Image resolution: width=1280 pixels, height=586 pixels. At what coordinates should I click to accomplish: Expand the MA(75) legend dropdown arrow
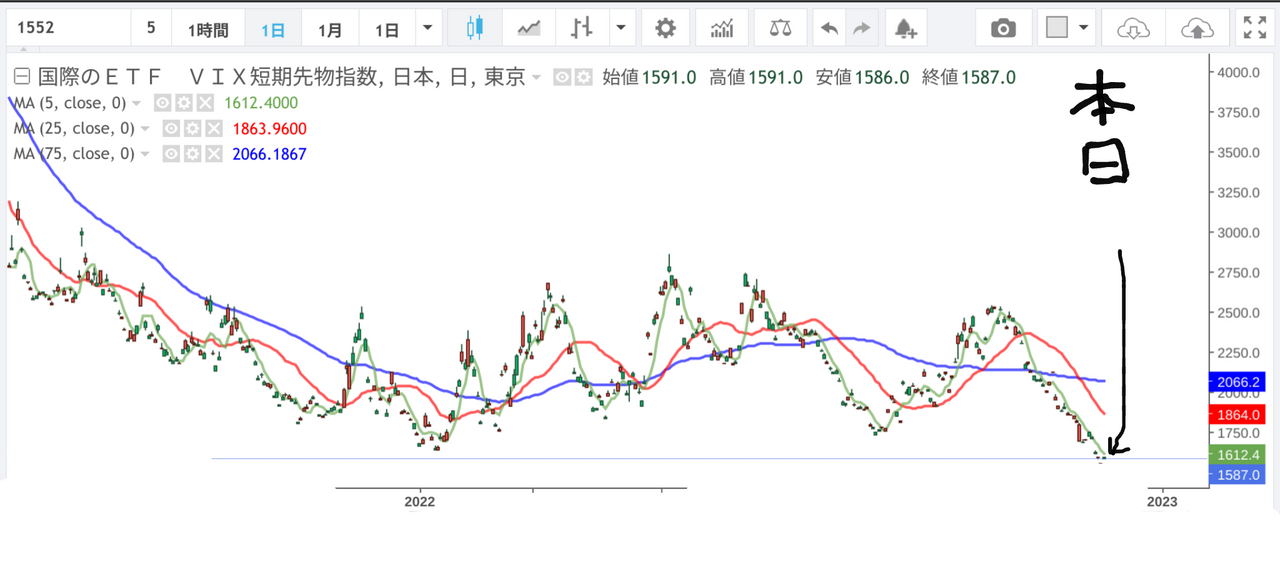pos(144,153)
